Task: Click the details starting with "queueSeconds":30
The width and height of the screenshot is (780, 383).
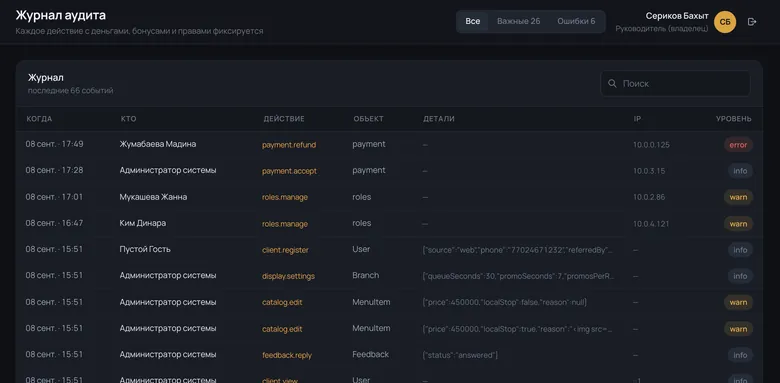Action: tap(518, 276)
